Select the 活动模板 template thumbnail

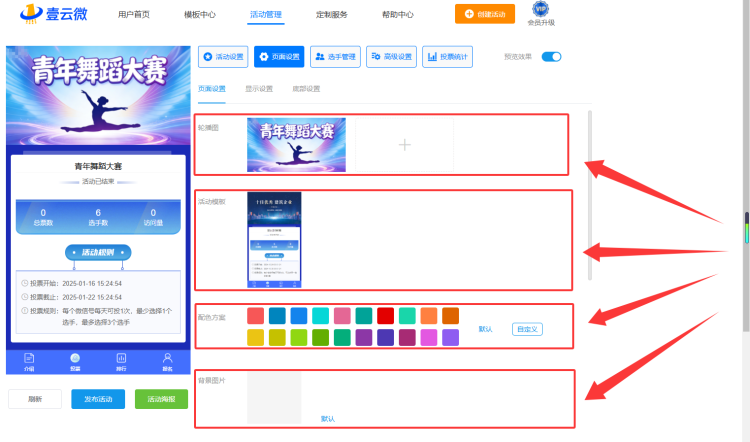click(x=274, y=240)
